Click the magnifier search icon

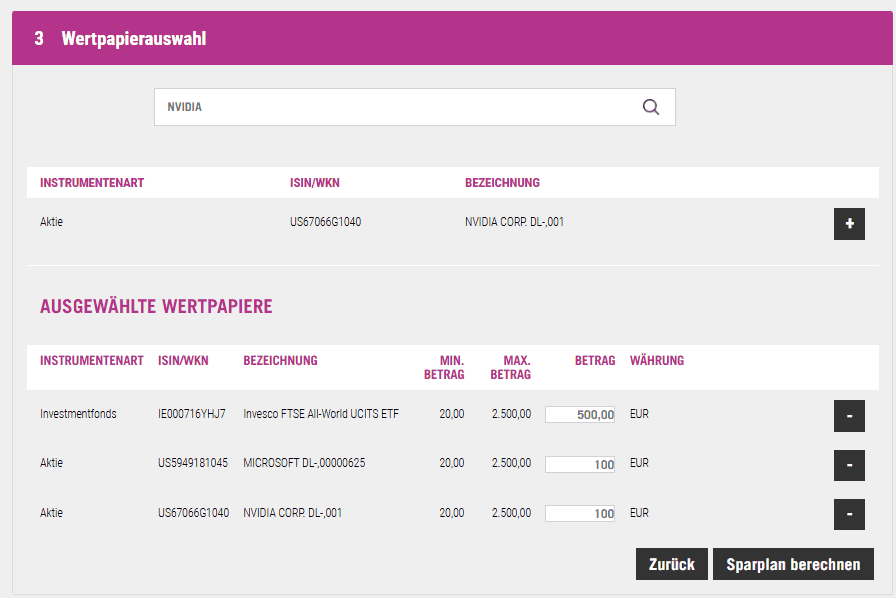coord(650,107)
